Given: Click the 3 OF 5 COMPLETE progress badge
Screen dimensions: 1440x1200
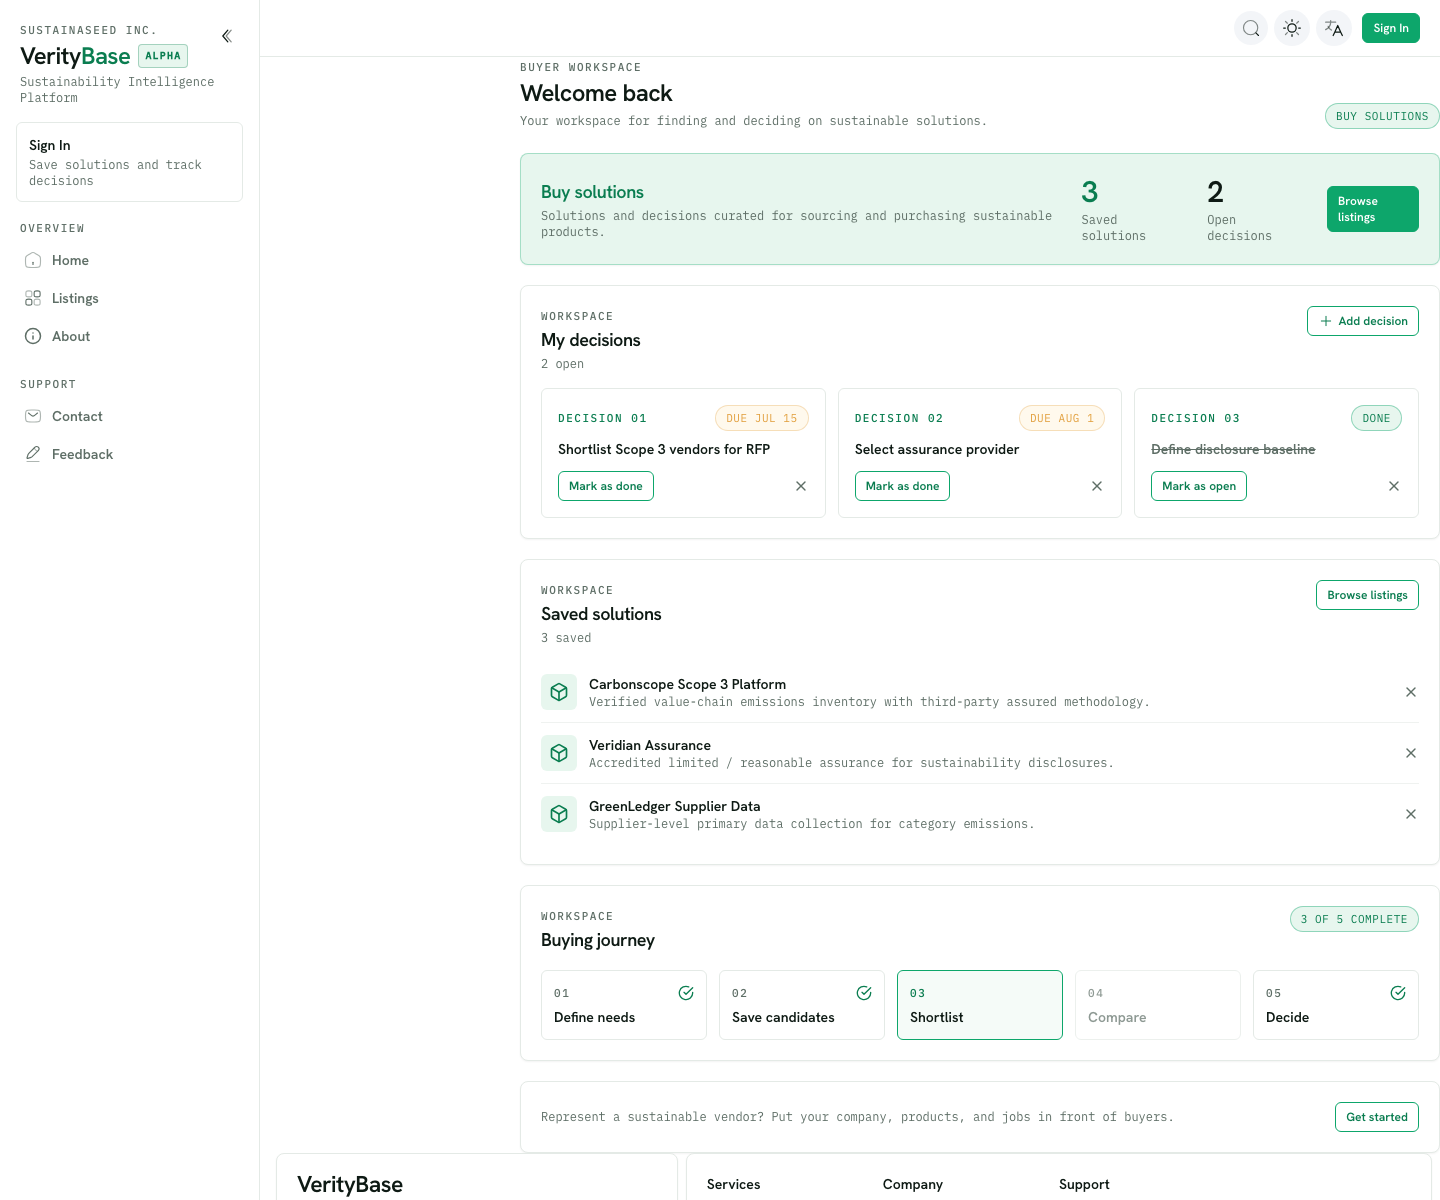Looking at the screenshot, I should pos(1354,919).
